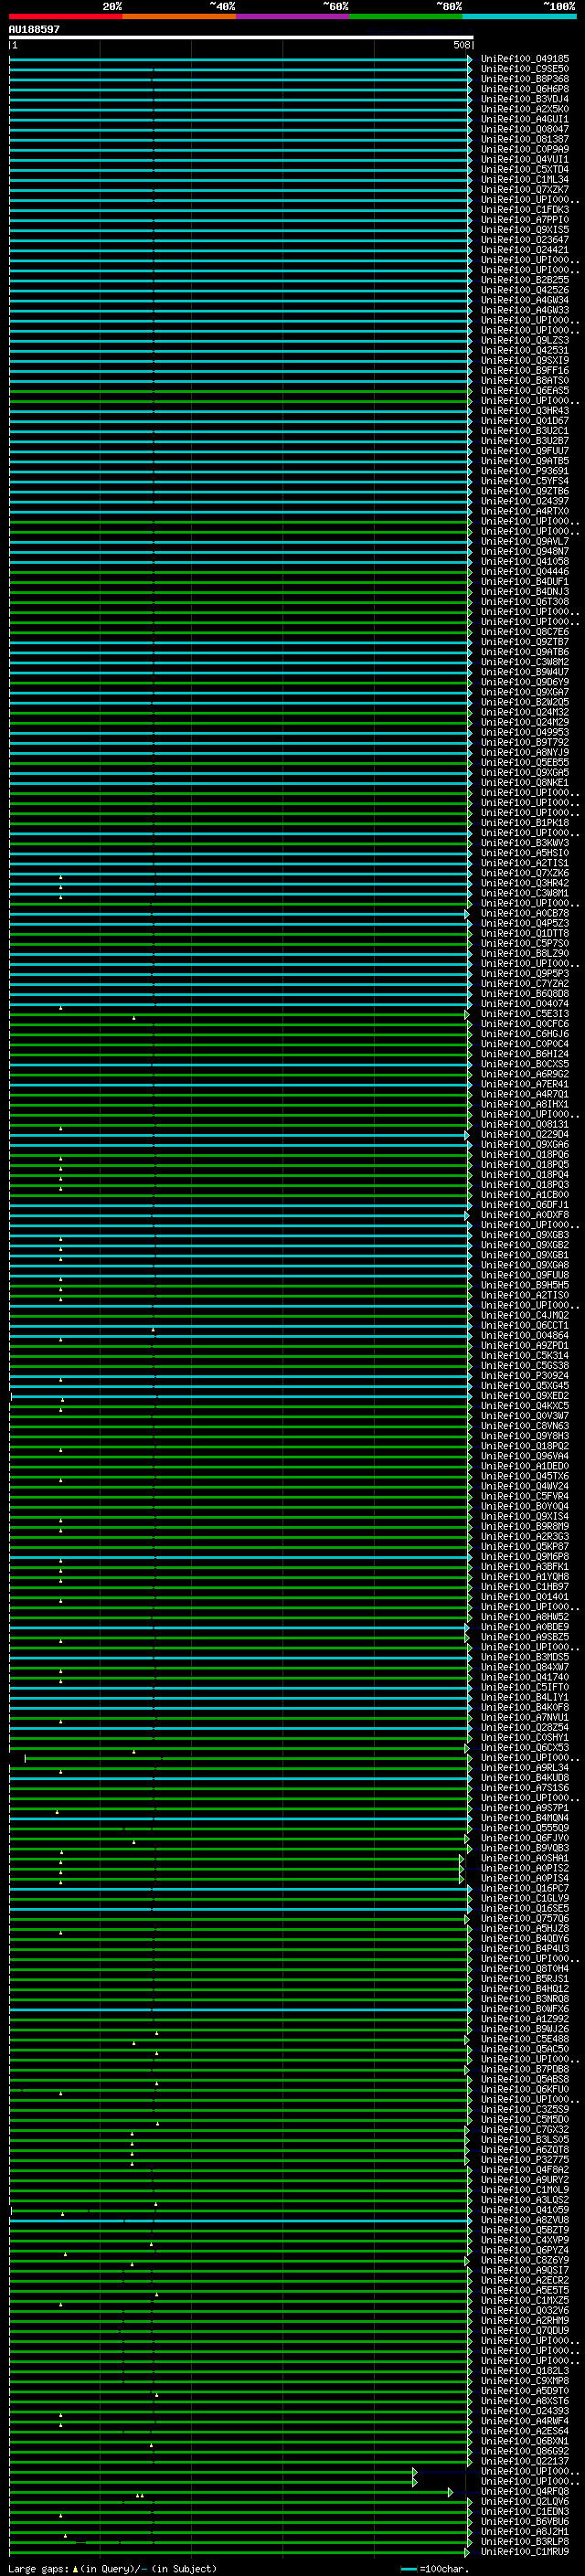
Task: Click arrowhead ending the UniRef100_Q4RF08 alignment
Action: 451,2491
